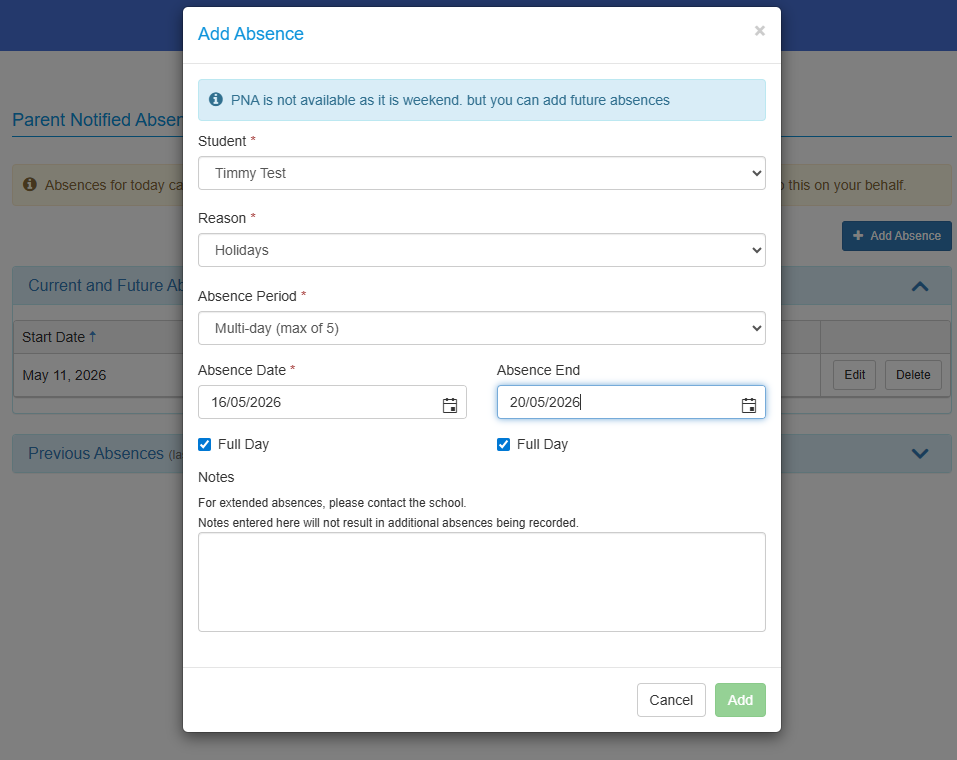Image resolution: width=957 pixels, height=760 pixels.
Task: Toggle Full Day under Absence End
Action: pos(504,444)
